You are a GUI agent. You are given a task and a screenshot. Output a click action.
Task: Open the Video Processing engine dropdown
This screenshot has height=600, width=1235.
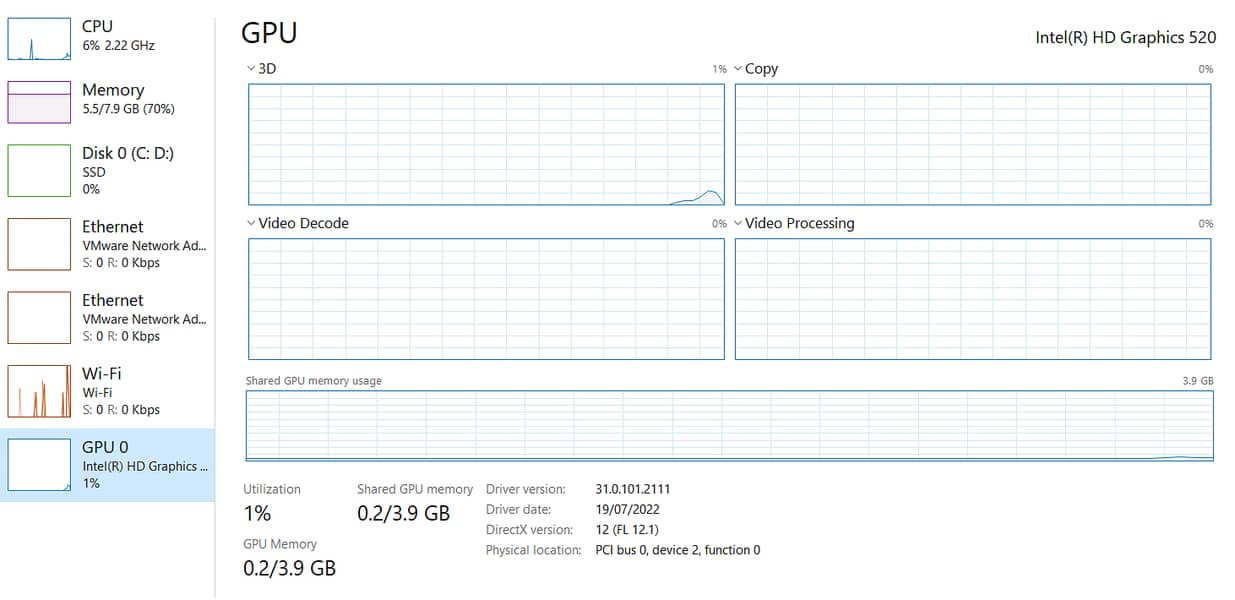(738, 223)
